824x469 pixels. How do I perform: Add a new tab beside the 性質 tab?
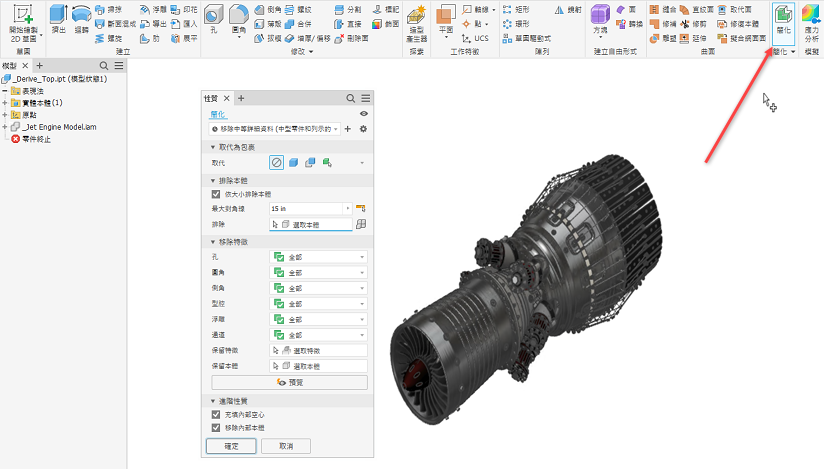(241, 98)
